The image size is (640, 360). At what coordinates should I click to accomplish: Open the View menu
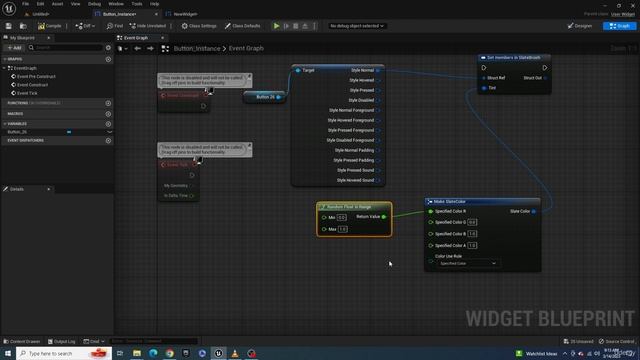(76, 4)
